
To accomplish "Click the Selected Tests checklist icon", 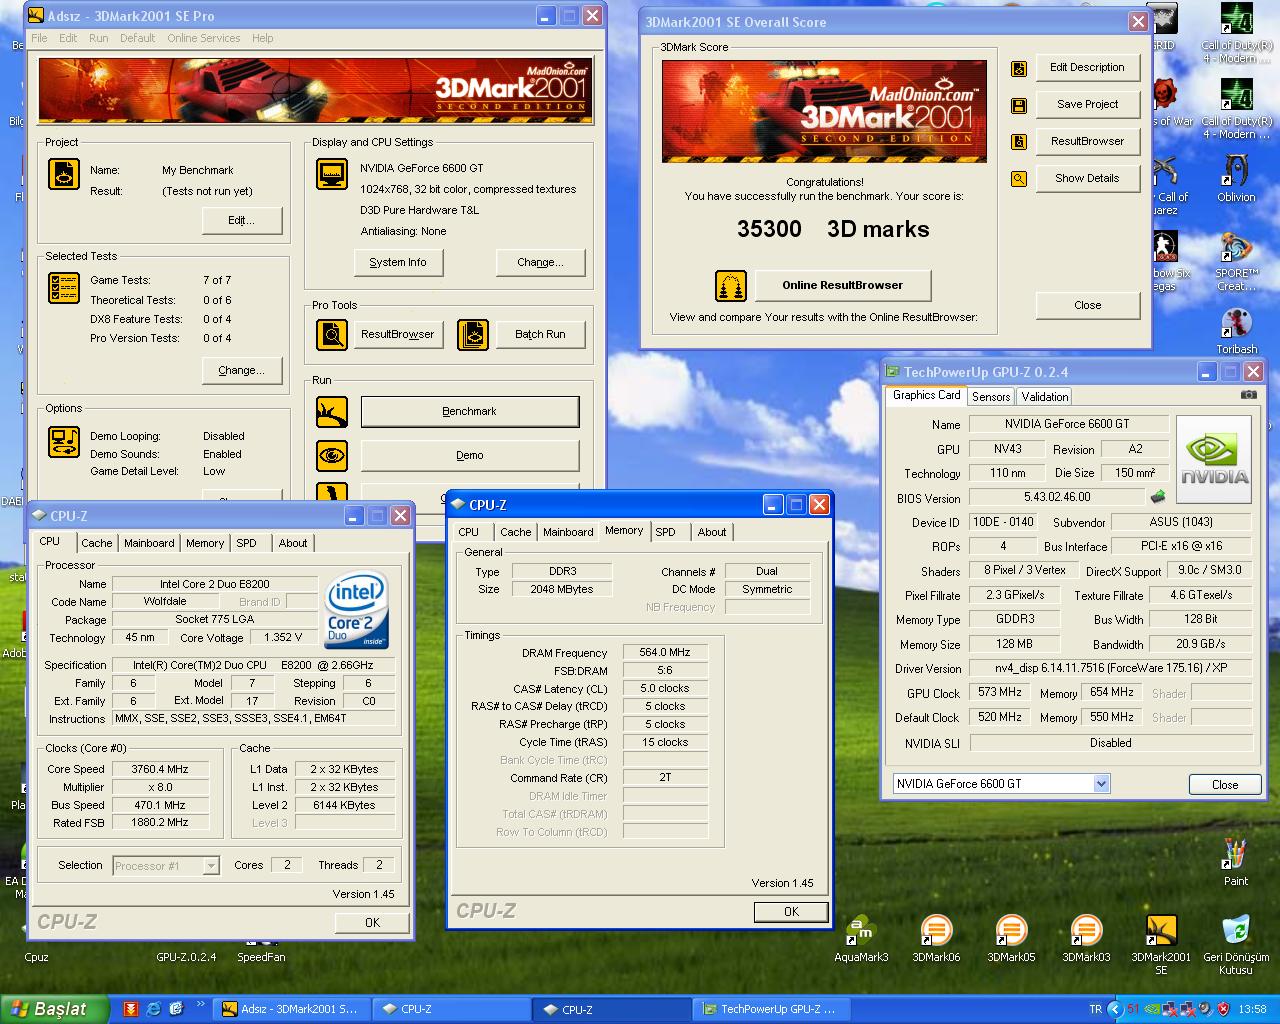I will [x=64, y=288].
